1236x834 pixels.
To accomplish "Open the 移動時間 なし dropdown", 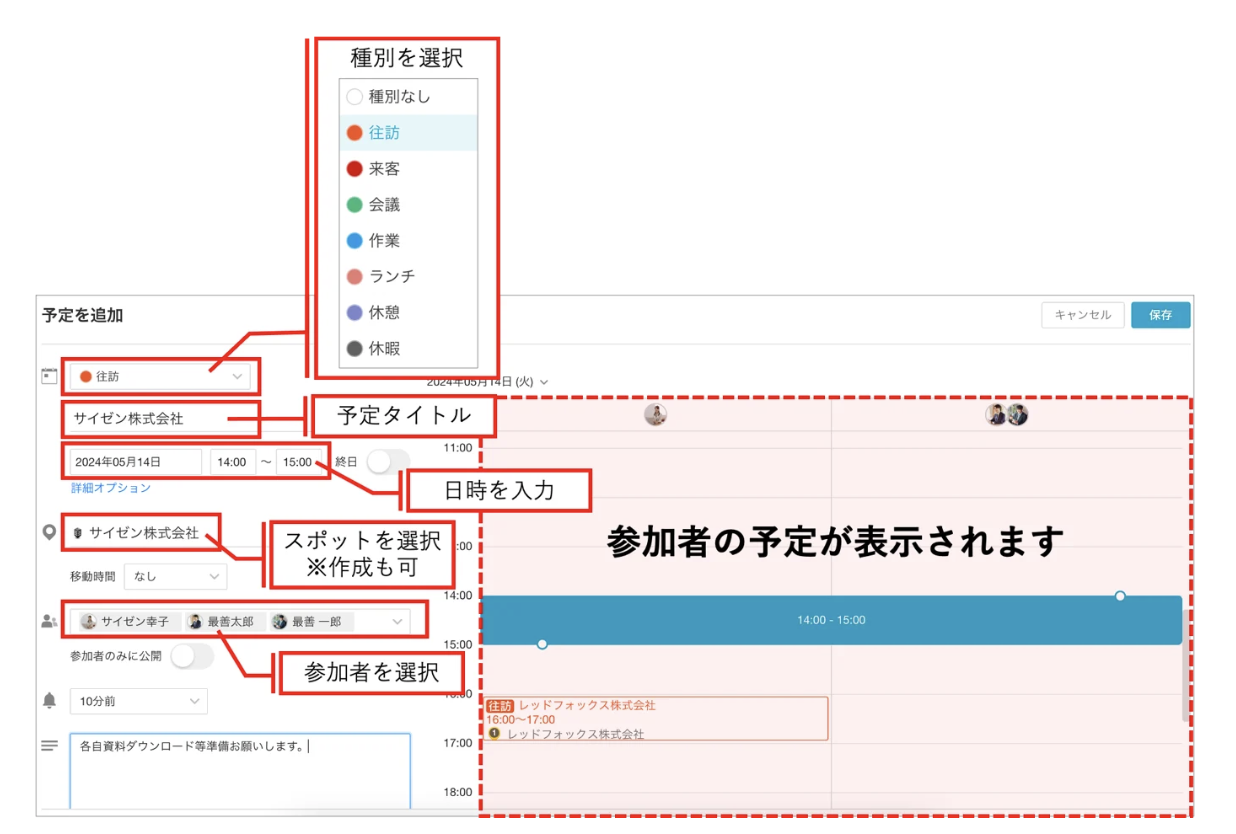I will (x=176, y=577).
